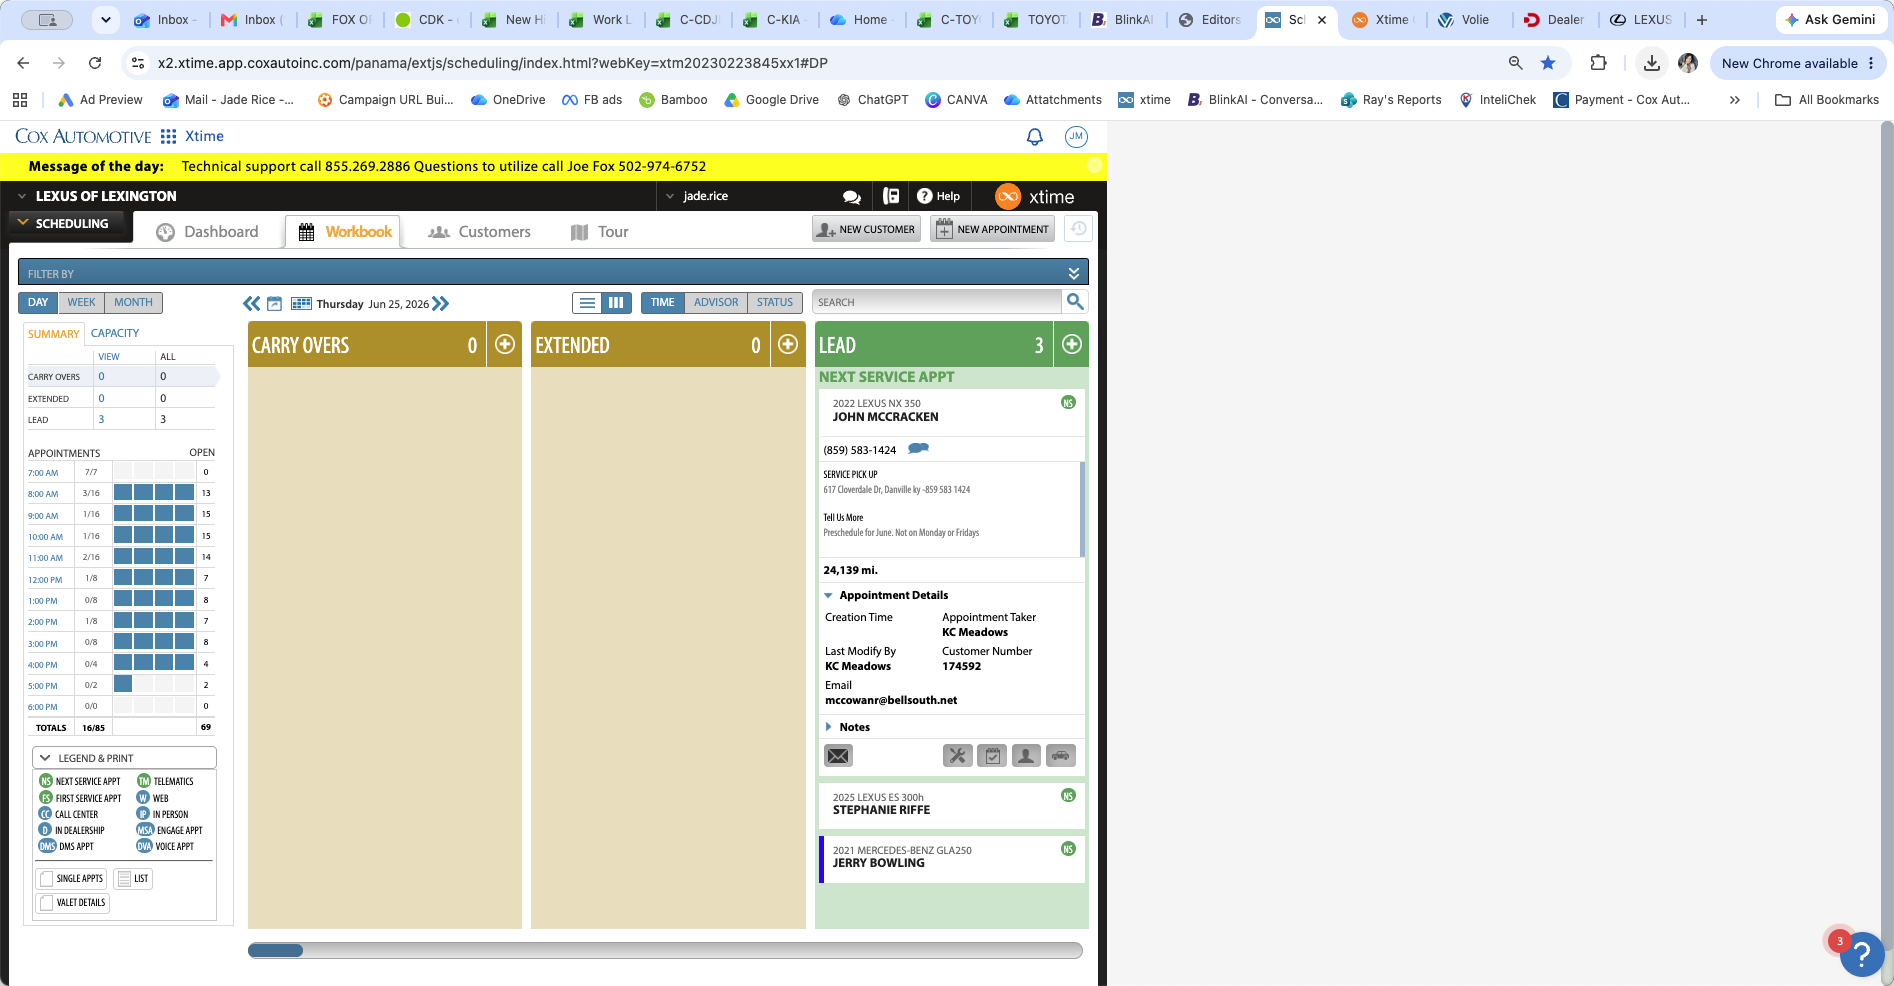This screenshot has height=986, width=1894.
Task: Open the Scheduling module dropdown
Action: pyautogui.click(x=23, y=223)
